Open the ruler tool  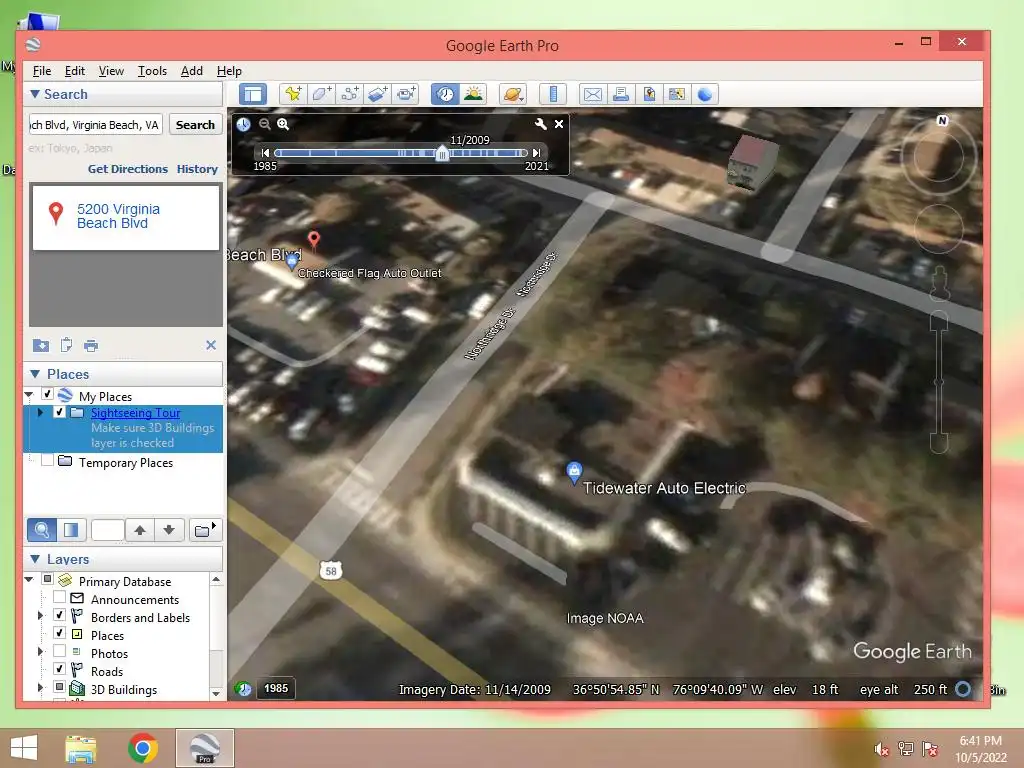pos(552,94)
